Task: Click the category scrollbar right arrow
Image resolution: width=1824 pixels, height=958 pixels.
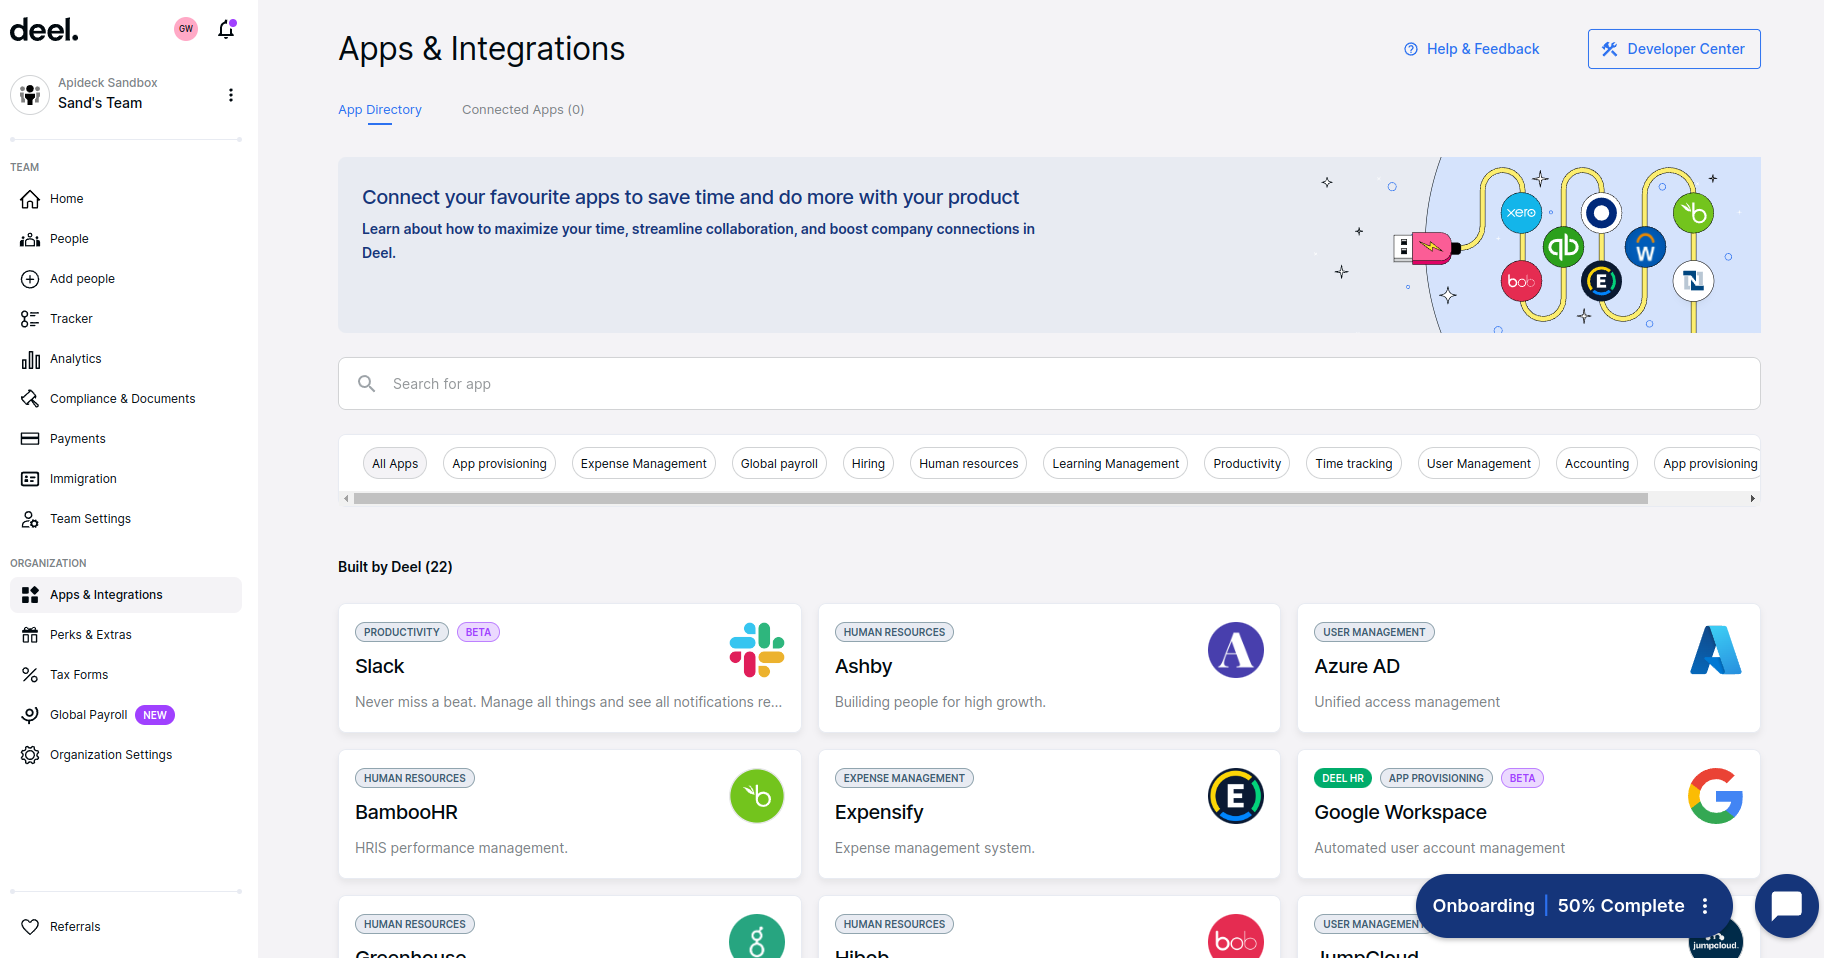Action: pyautogui.click(x=1752, y=498)
